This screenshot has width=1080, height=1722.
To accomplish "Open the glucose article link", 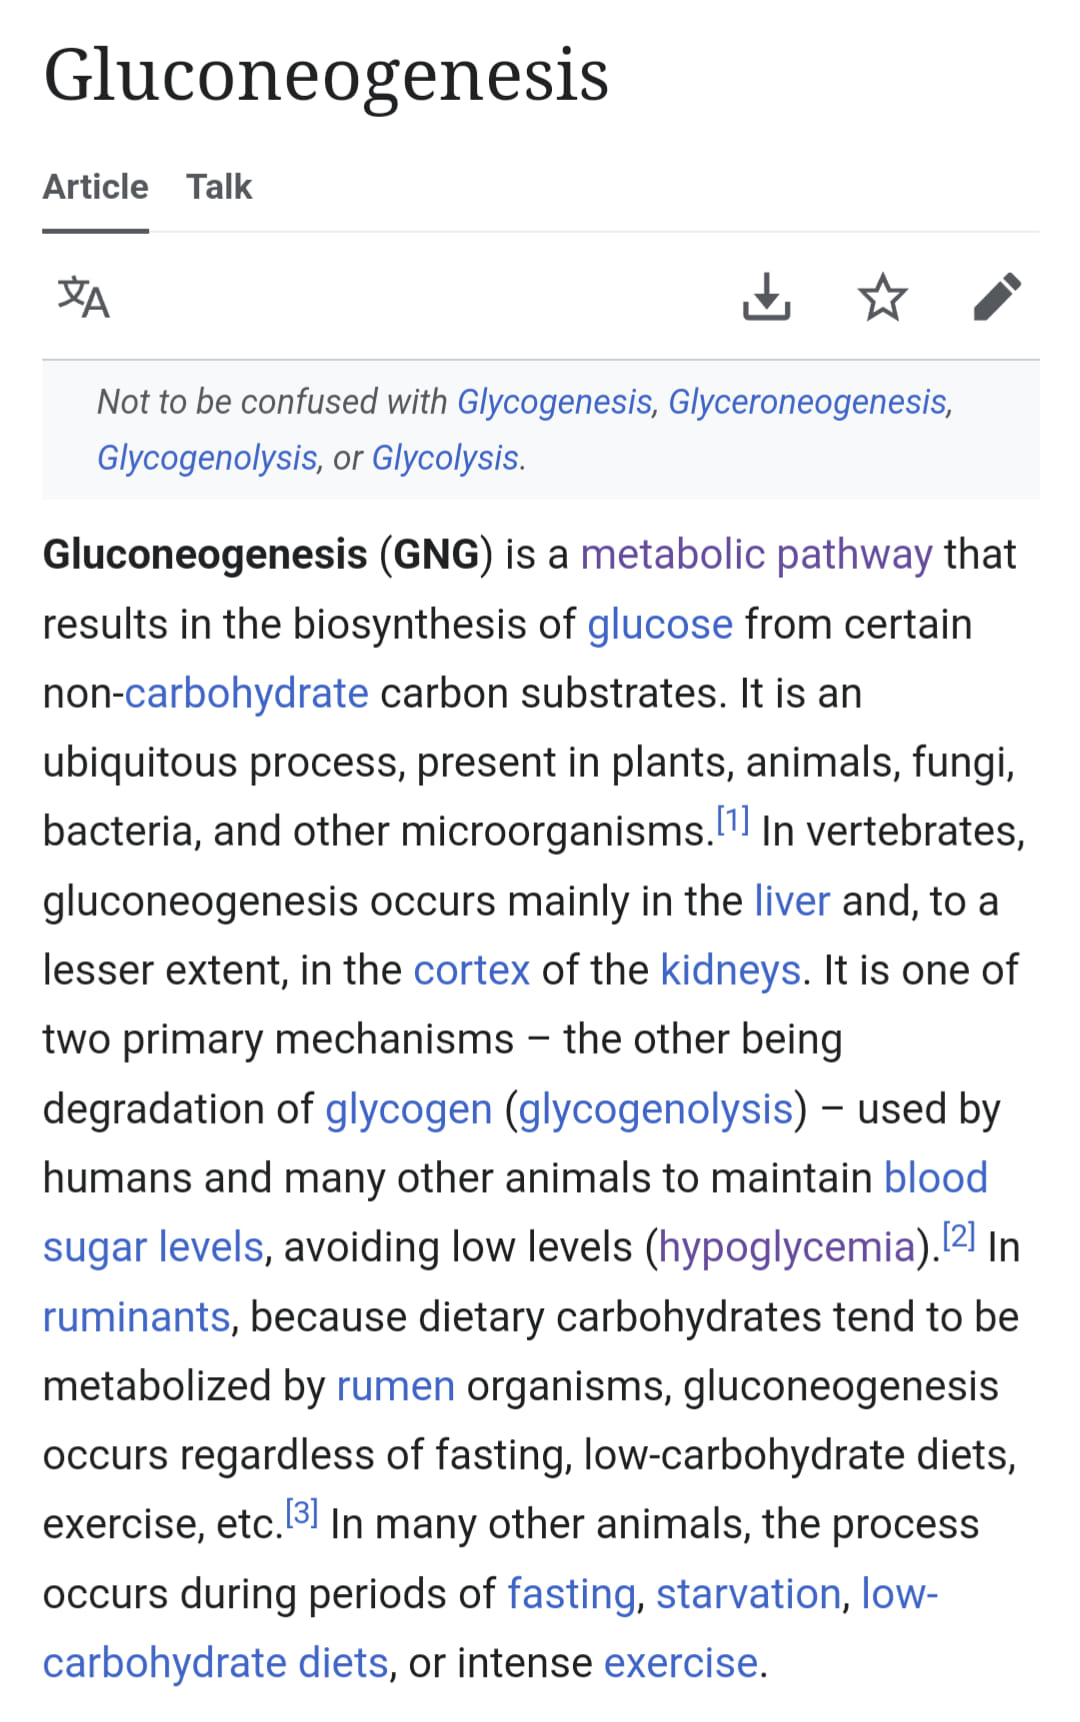I will pos(660,624).
